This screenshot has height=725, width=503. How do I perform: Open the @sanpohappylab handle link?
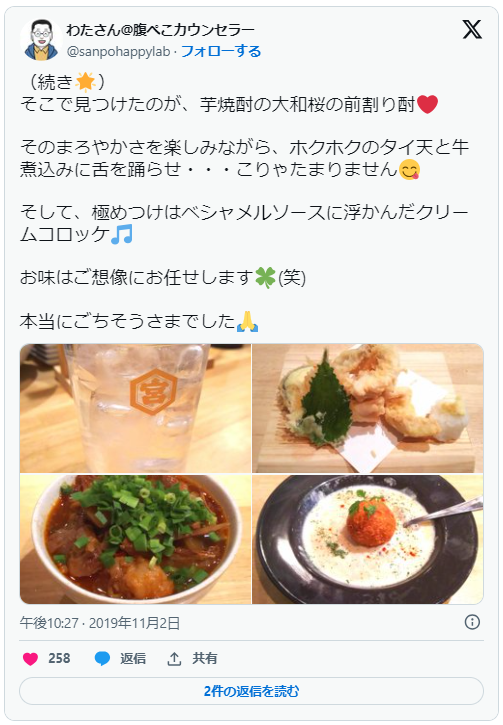point(118,51)
